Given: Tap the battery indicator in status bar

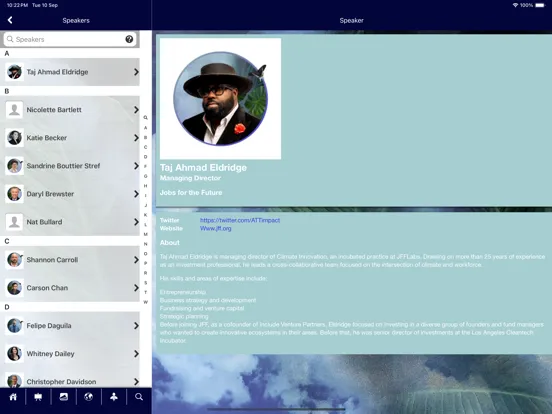Looking at the screenshot, I should pos(540,5).
